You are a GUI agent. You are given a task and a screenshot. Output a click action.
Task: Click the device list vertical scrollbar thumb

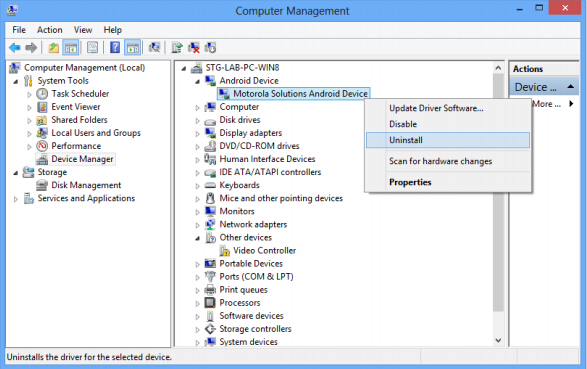click(x=498, y=192)
